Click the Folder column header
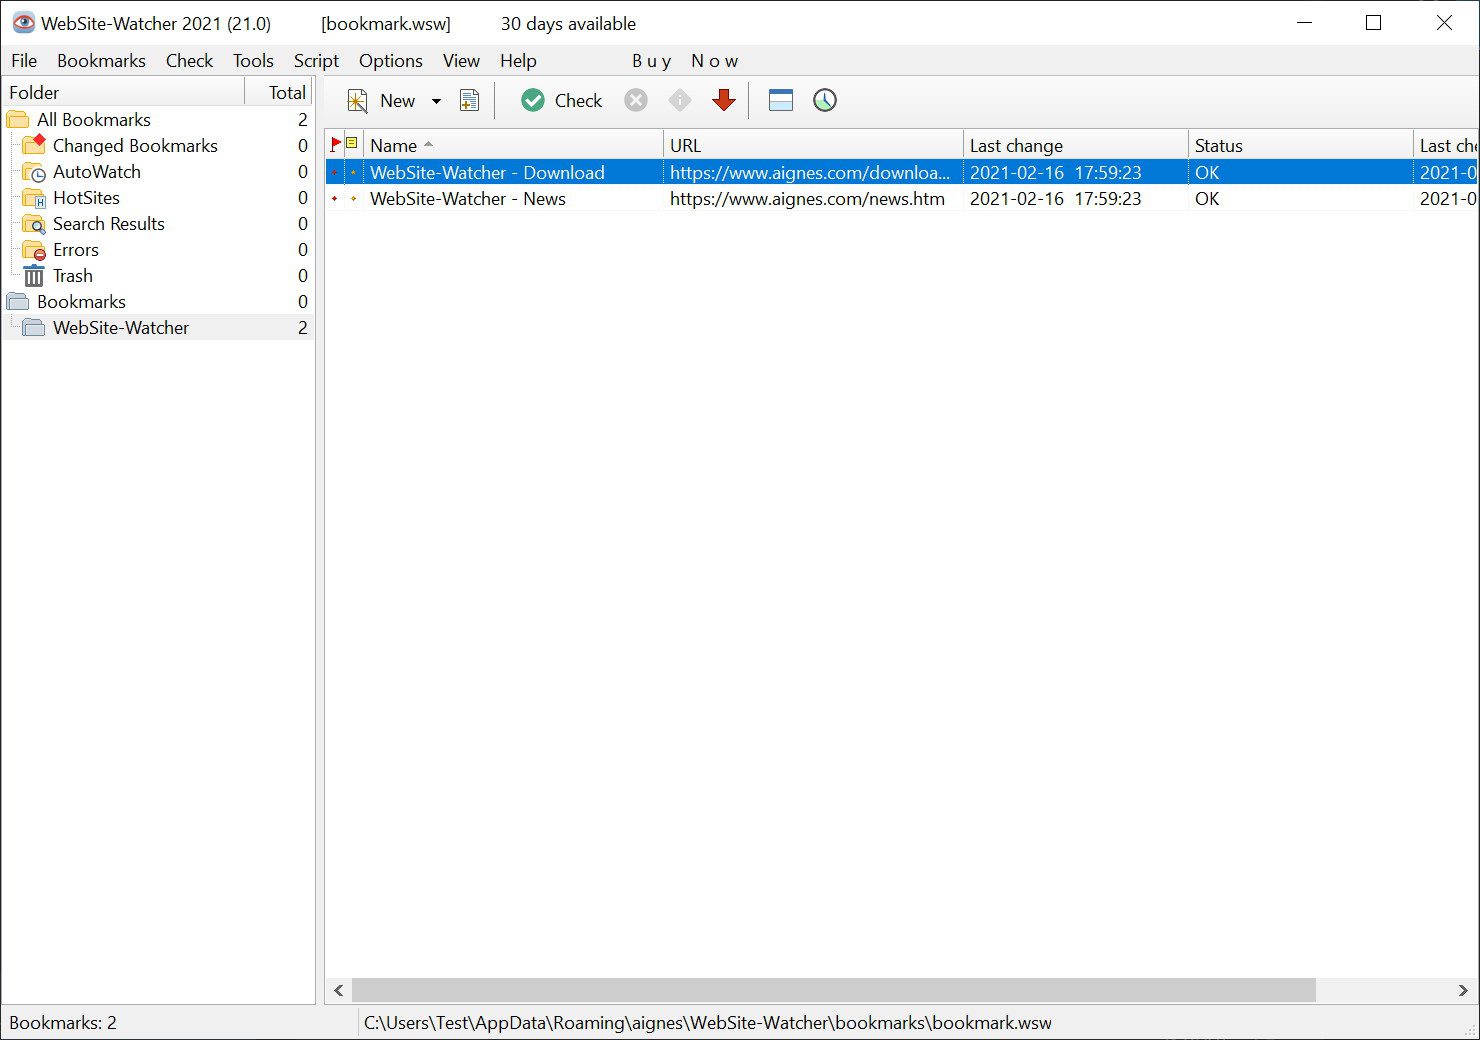 click(x=123, y=92)
